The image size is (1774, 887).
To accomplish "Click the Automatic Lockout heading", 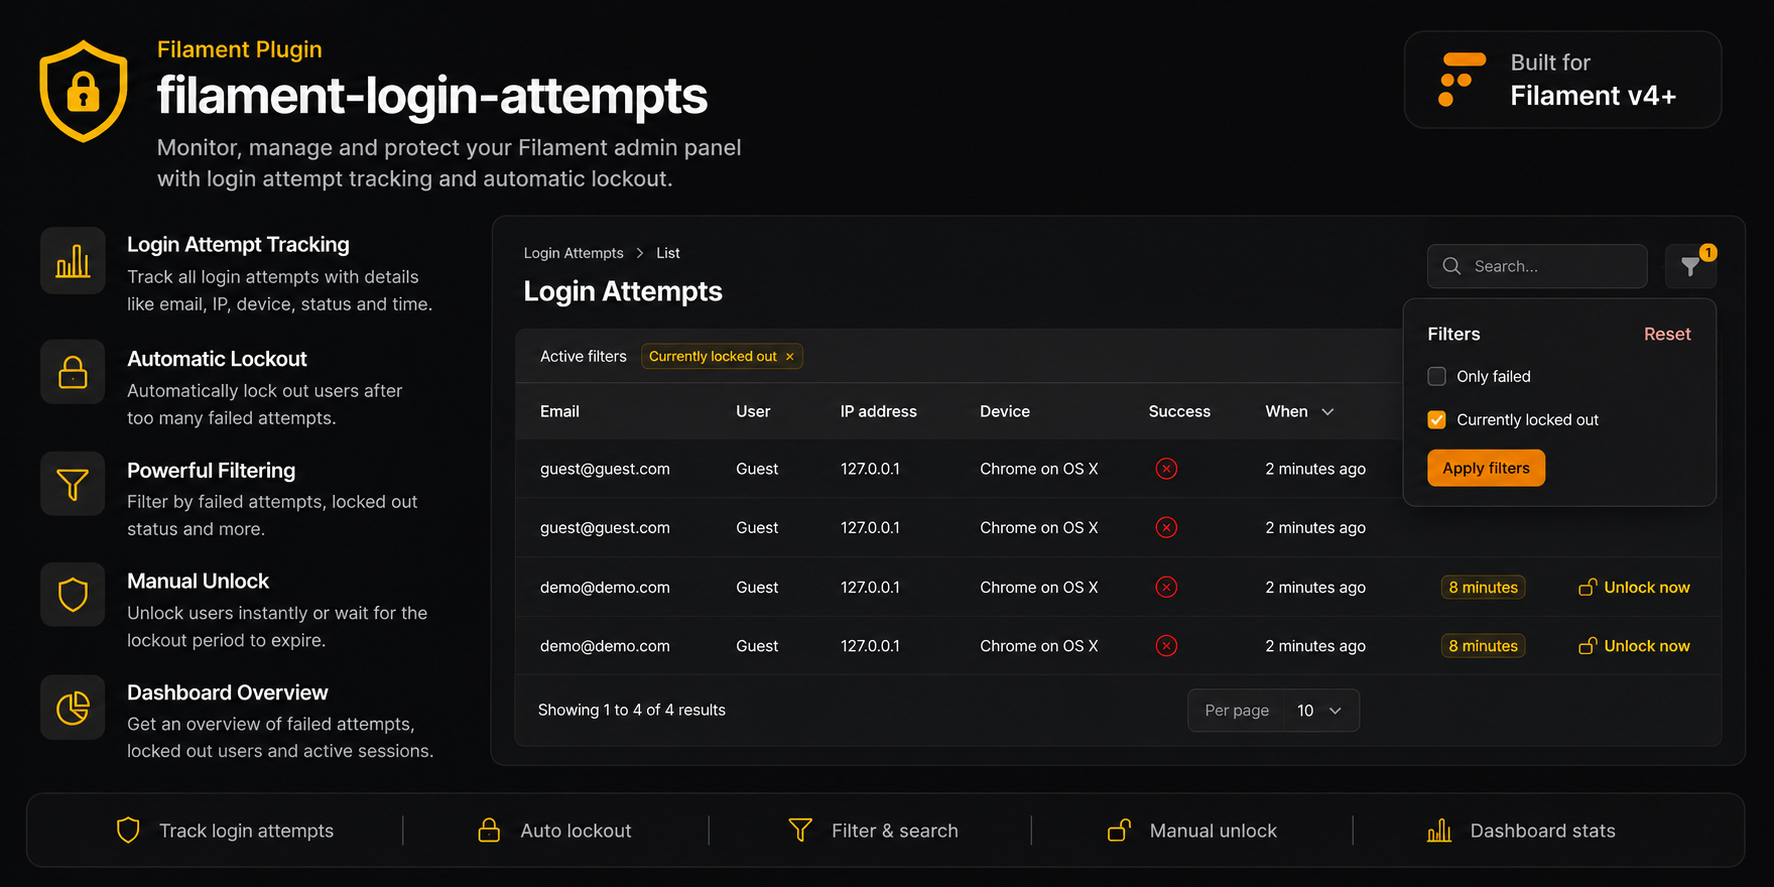I will click(217, 359).
